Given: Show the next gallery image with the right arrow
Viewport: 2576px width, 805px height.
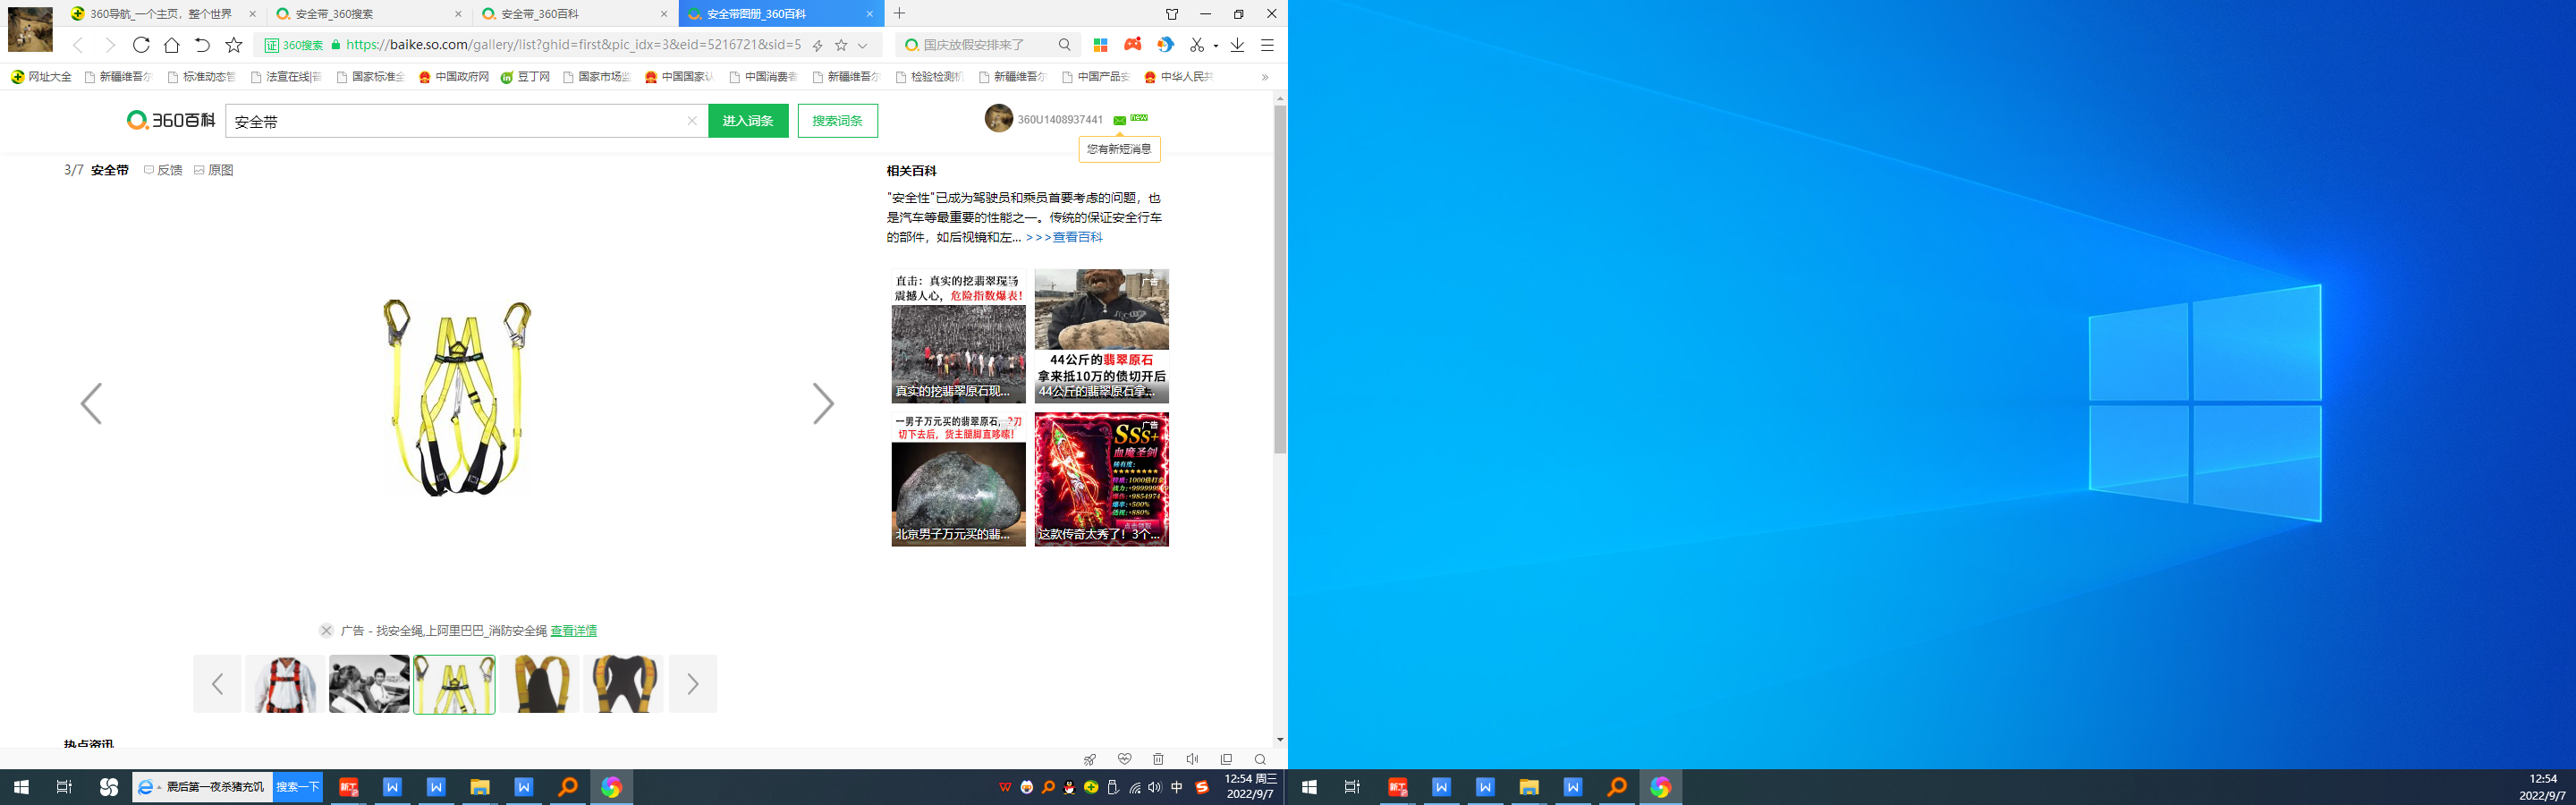Looking at the screenshot, I should (822, 404).
